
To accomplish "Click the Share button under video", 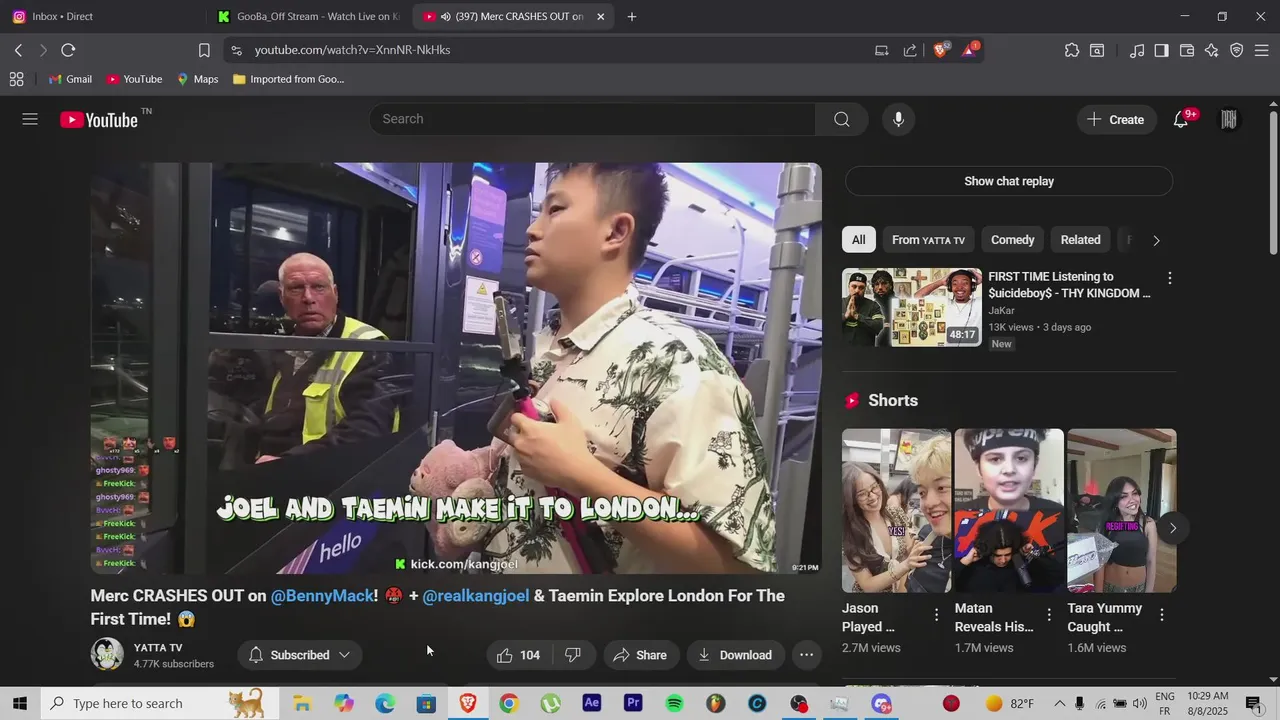I will tap(640, 655).
